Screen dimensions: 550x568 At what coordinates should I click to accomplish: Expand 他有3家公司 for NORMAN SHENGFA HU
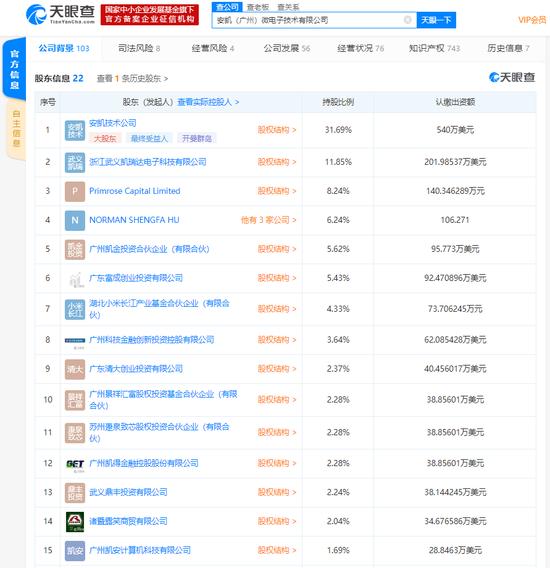click(268, 220)
